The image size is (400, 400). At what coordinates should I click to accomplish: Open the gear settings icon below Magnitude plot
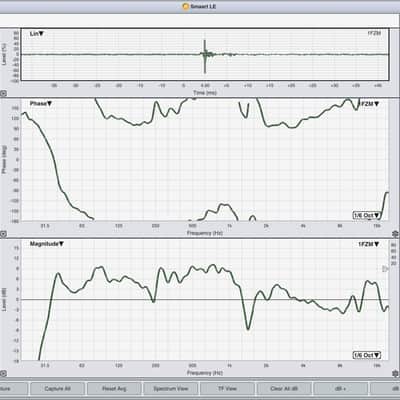coord(395,373)
